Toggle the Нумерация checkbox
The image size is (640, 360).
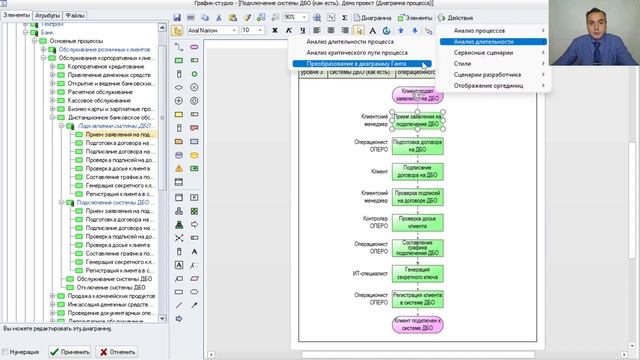pyautogui.click(x=5, y=352)
